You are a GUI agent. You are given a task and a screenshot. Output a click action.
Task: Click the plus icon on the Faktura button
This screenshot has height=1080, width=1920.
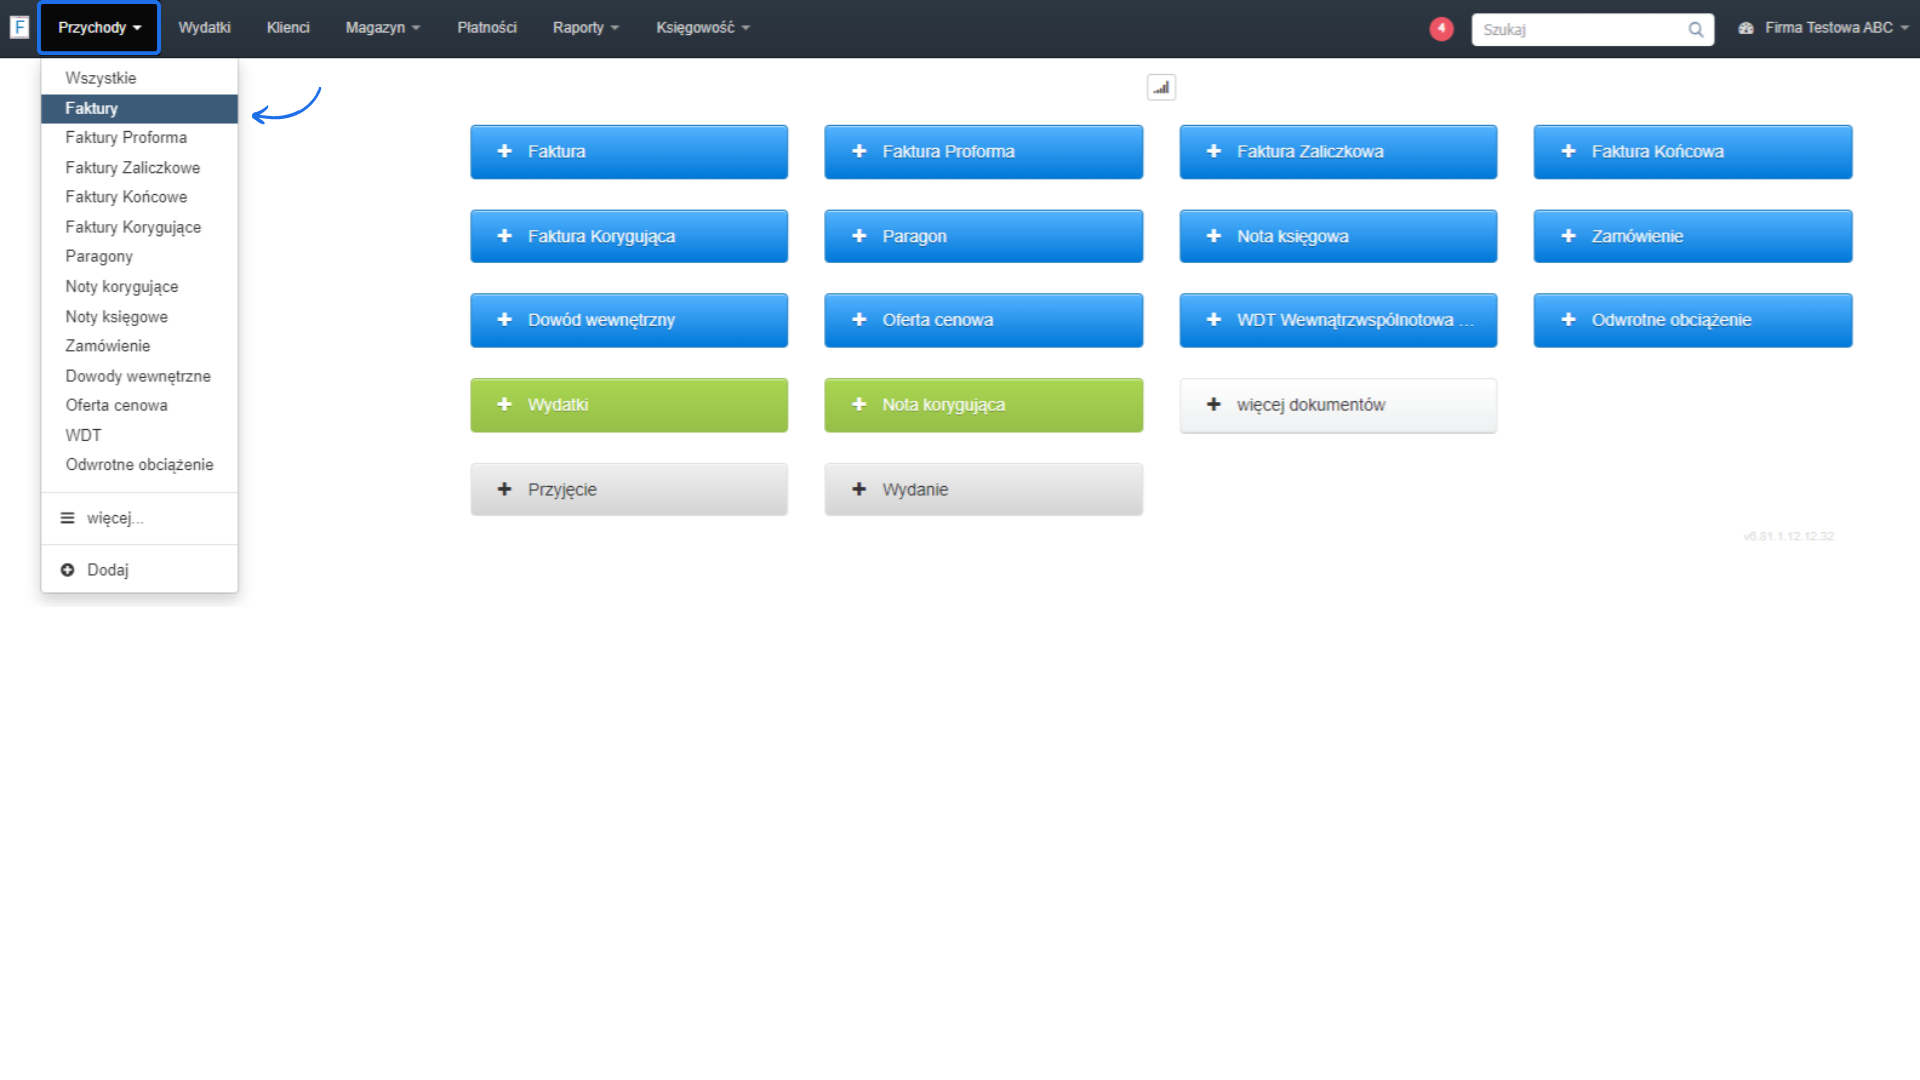[x=505, y=152]
